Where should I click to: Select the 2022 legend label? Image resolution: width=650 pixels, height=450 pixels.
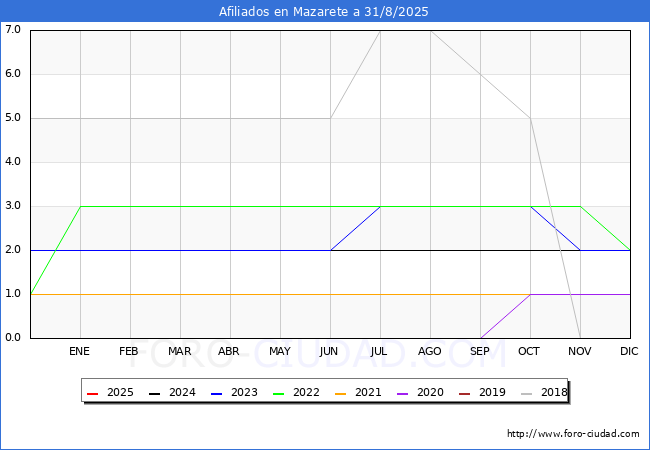click(x=306, y=392)
